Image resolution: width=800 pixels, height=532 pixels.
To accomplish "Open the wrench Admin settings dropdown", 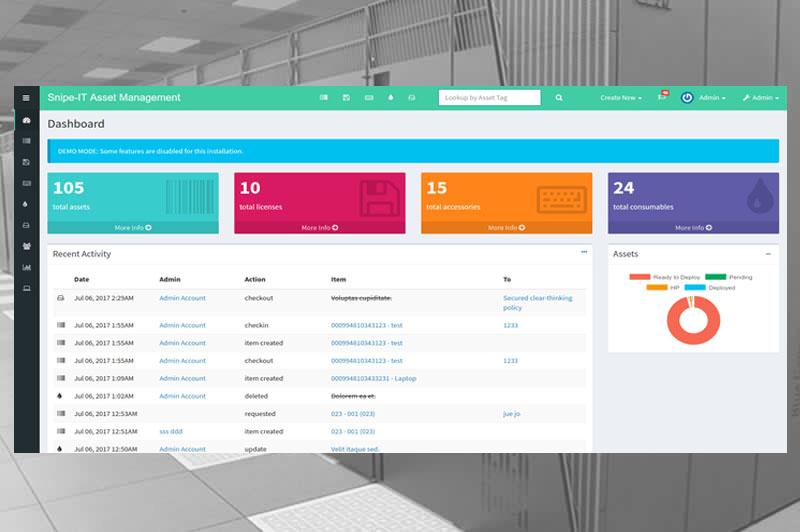I will [761, 98].
